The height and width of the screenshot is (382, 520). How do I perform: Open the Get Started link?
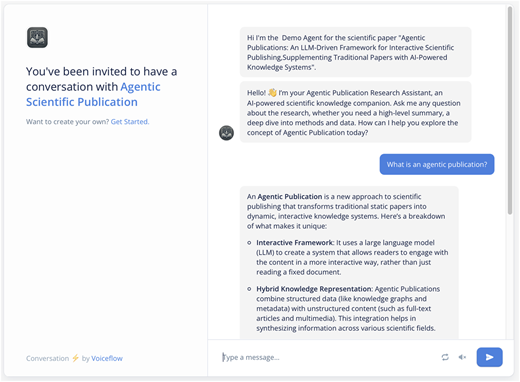click(130, 122)
